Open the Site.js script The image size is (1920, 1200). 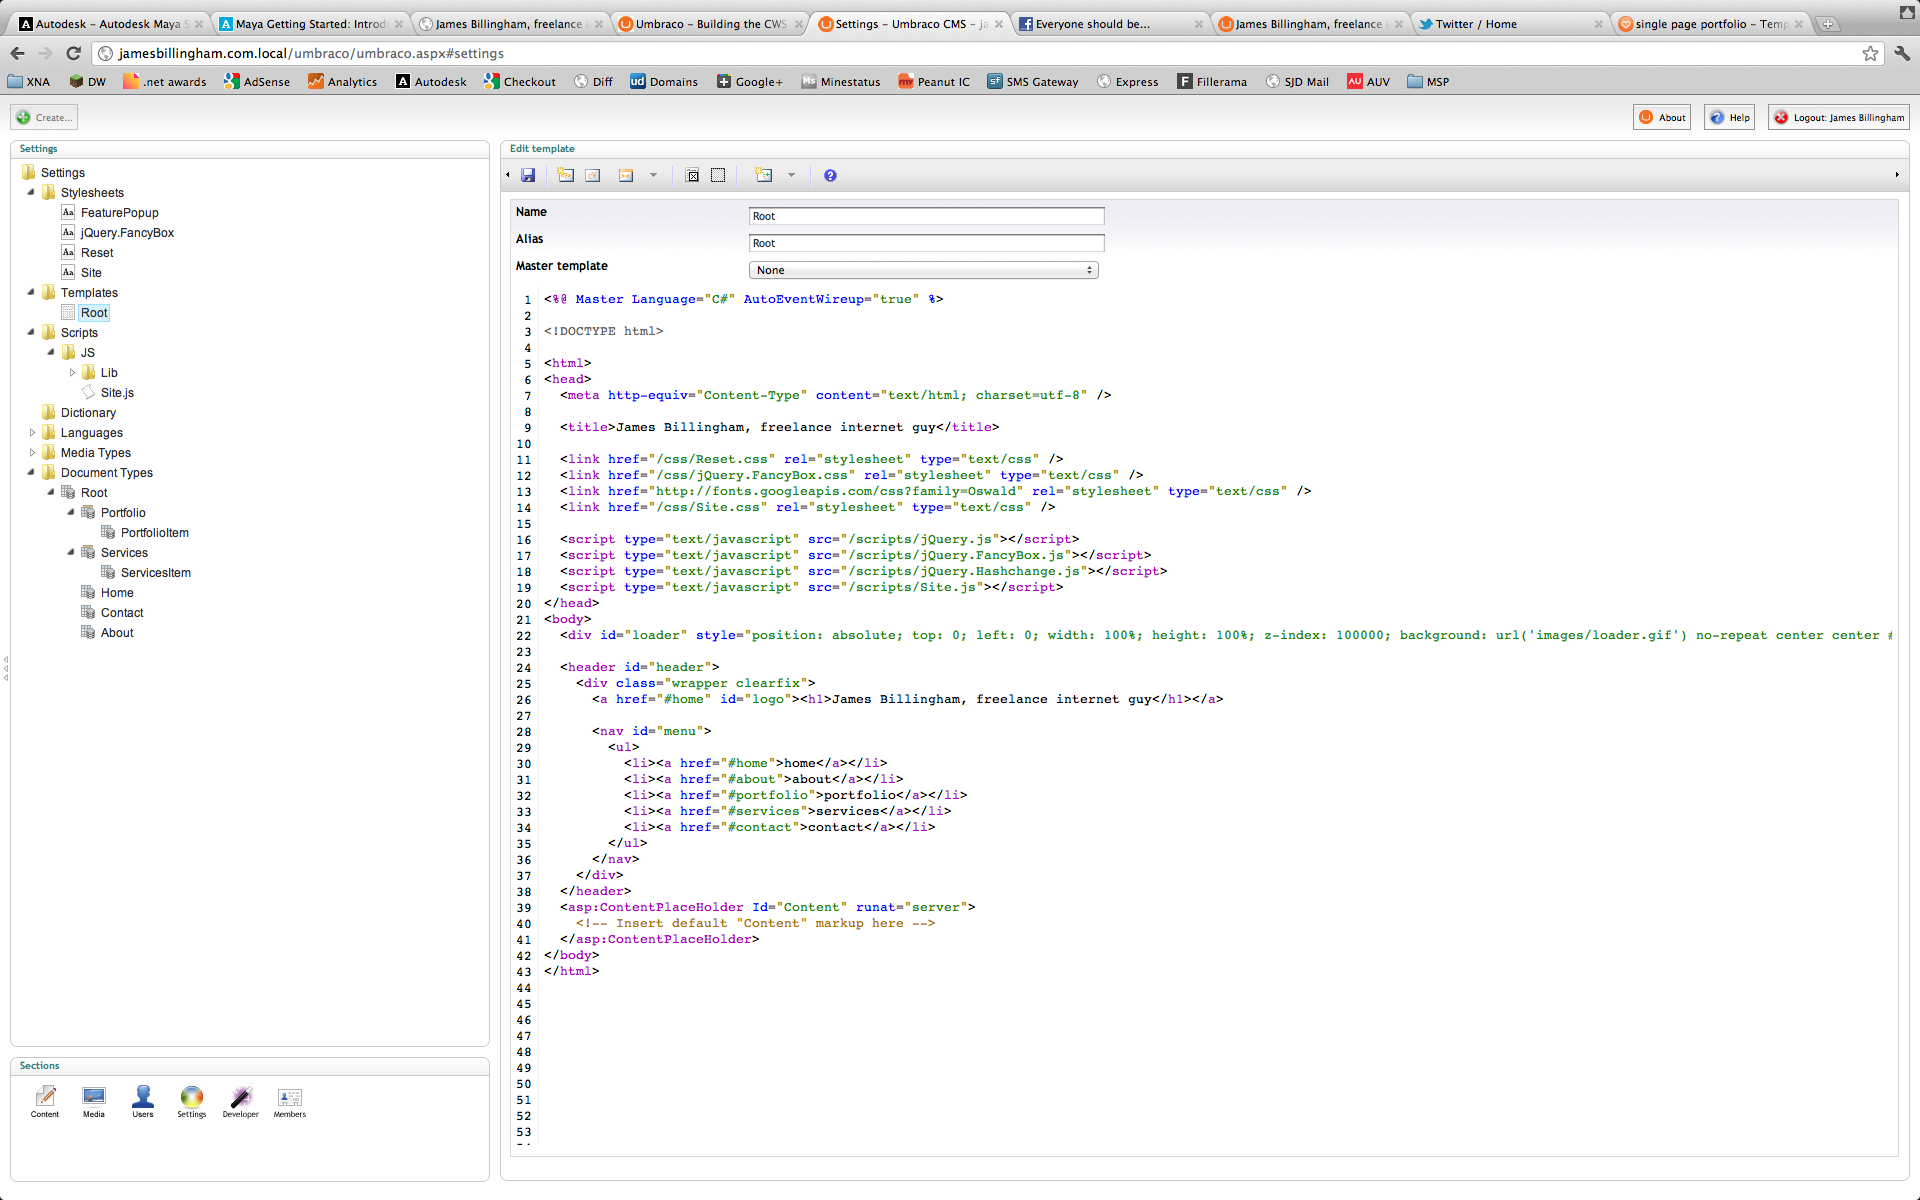117,392
